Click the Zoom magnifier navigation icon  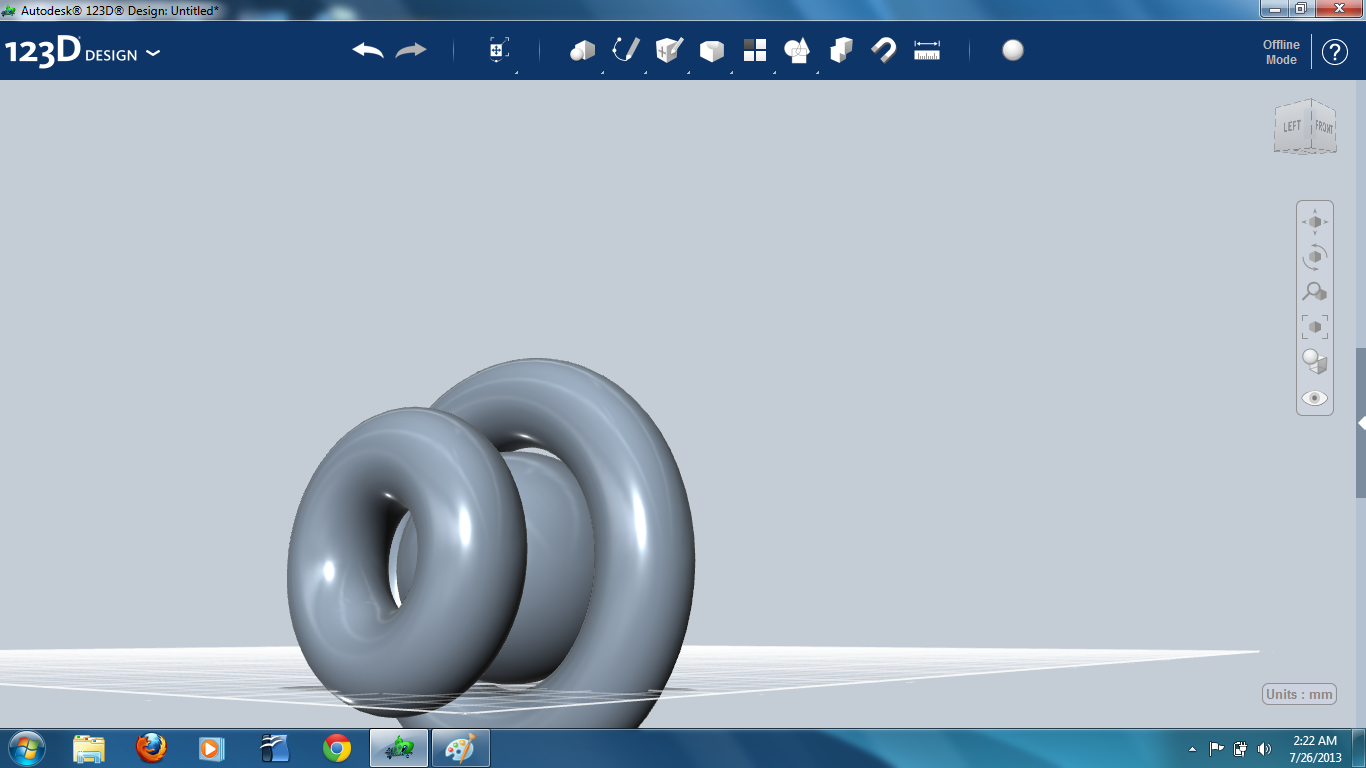click(x=1314, y=291)
